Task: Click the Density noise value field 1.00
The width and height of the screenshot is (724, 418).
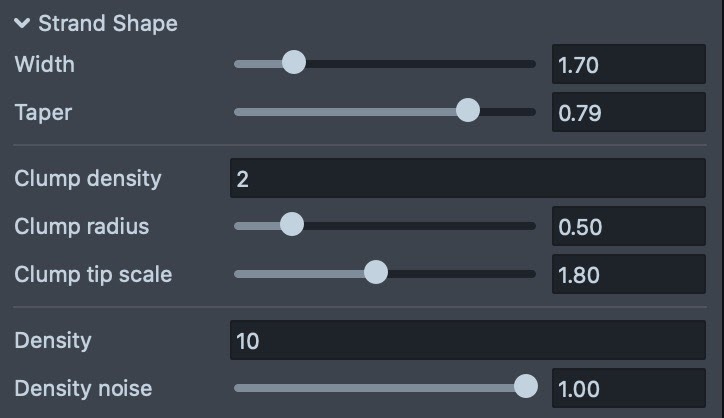Action: (628, 388)
